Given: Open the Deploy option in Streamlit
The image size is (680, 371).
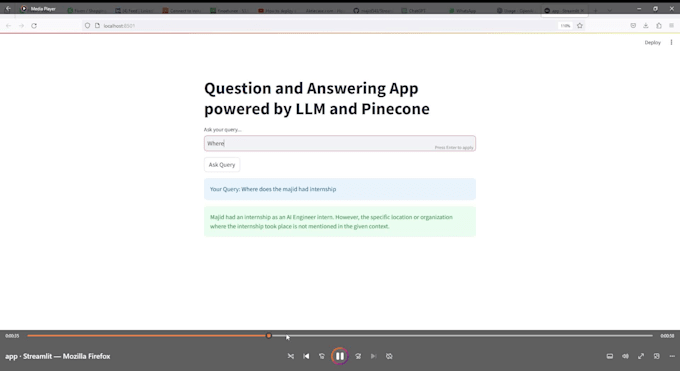Looking at the screenshot, I should point(652,43).
